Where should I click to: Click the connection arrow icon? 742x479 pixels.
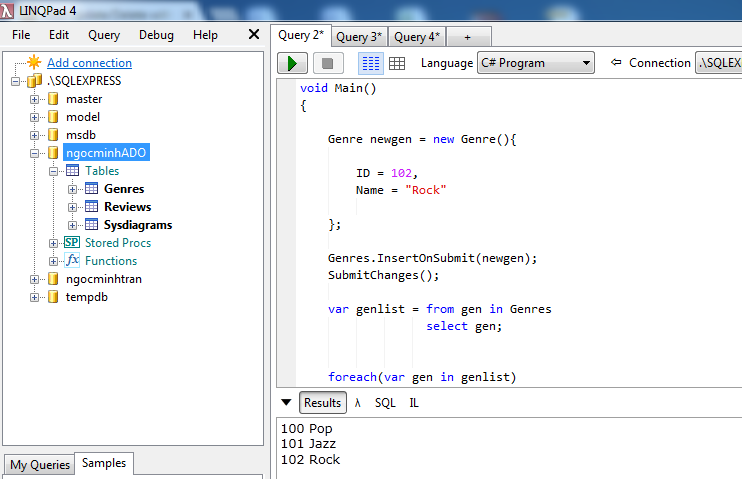[x=616, y=62]
